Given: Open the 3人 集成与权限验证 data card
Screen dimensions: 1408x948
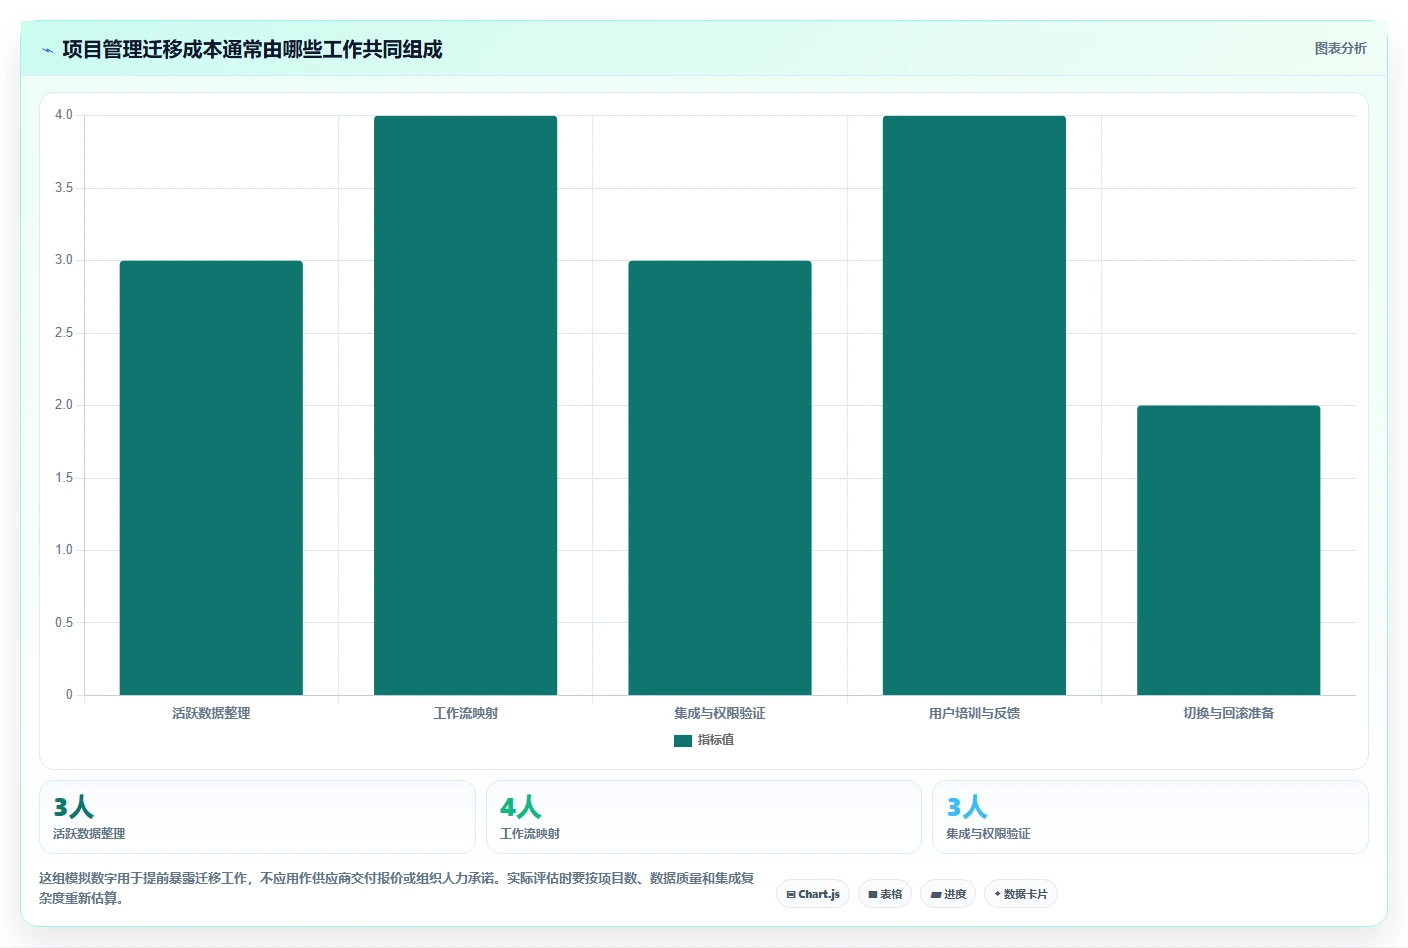Looking at the screenshot, I should pyautogui.click(x=1150, y=817).
